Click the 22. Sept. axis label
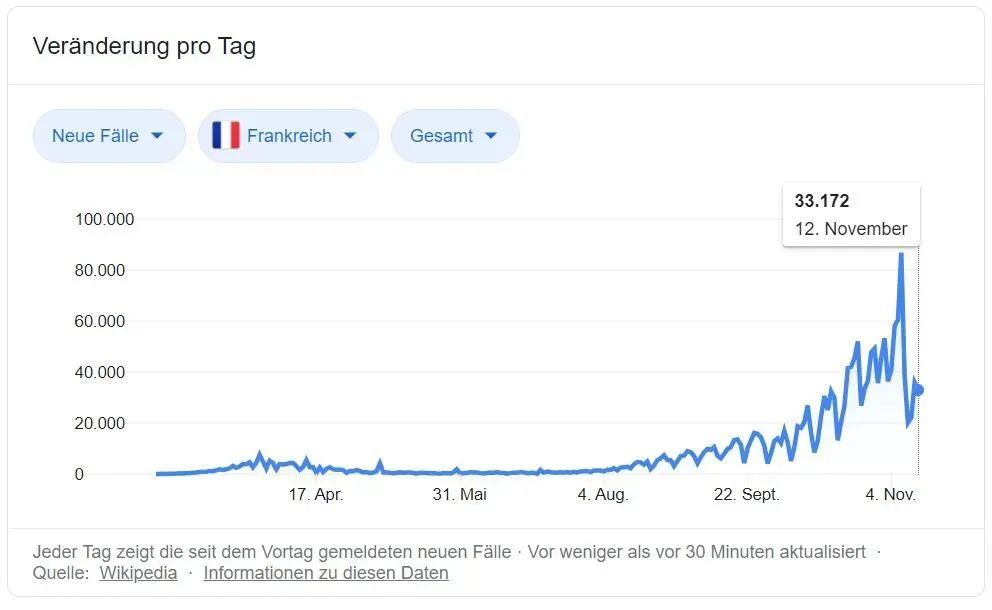 [747, 494]
